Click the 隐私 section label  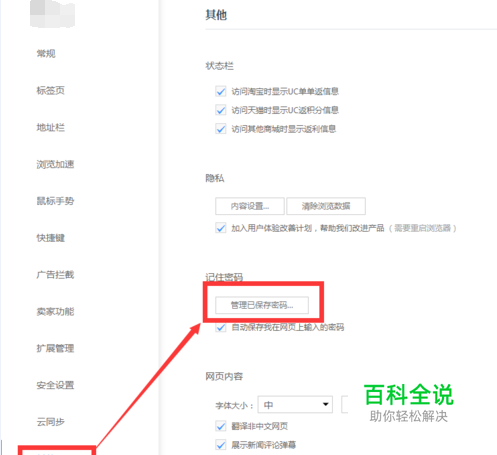[215, 178]
